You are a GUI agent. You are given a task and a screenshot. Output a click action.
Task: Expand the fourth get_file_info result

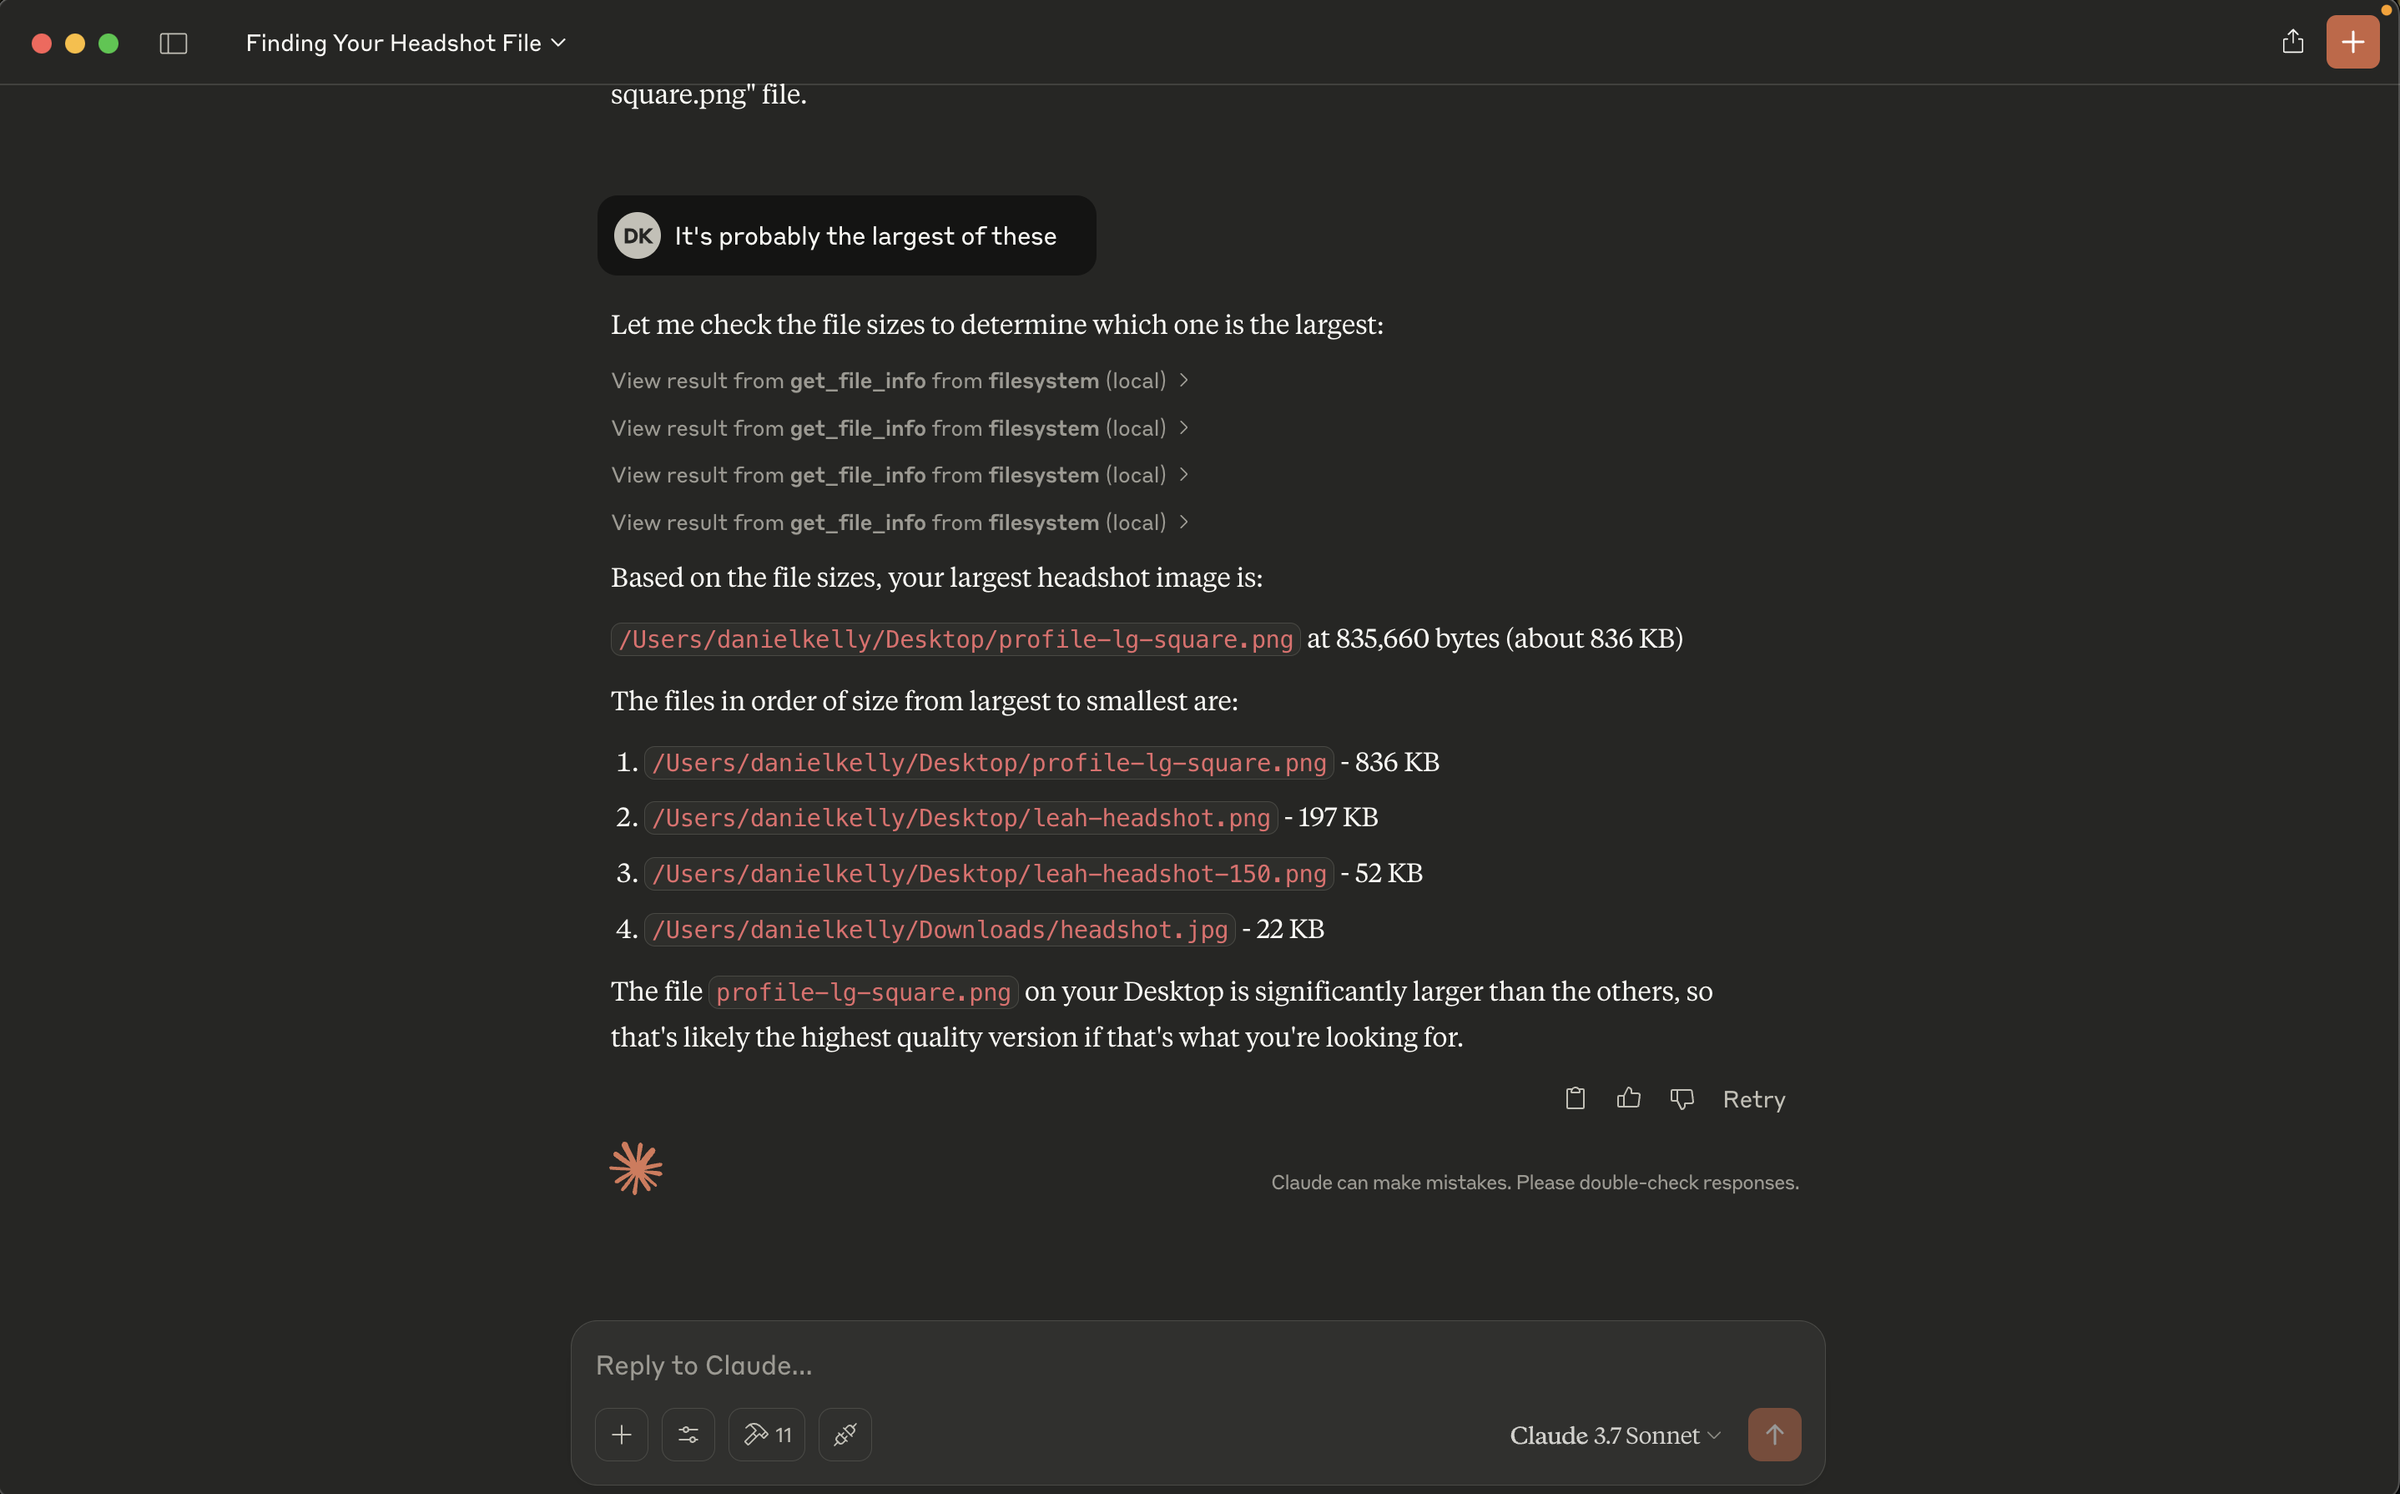[899, 522]
